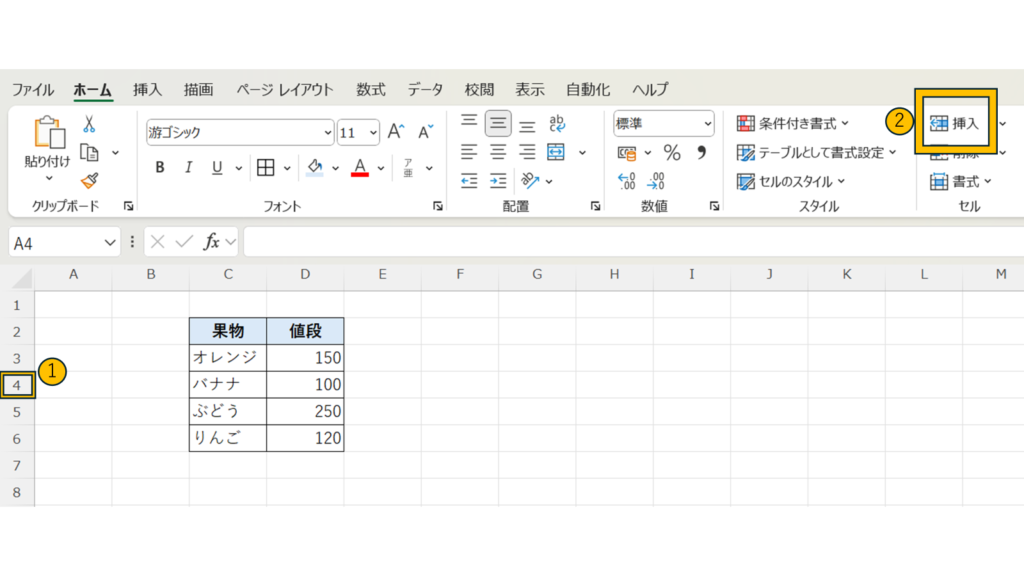This screenshot has height=576, width=1024.
Task: Toggle underline formatting
Action: tap(216, 168)
